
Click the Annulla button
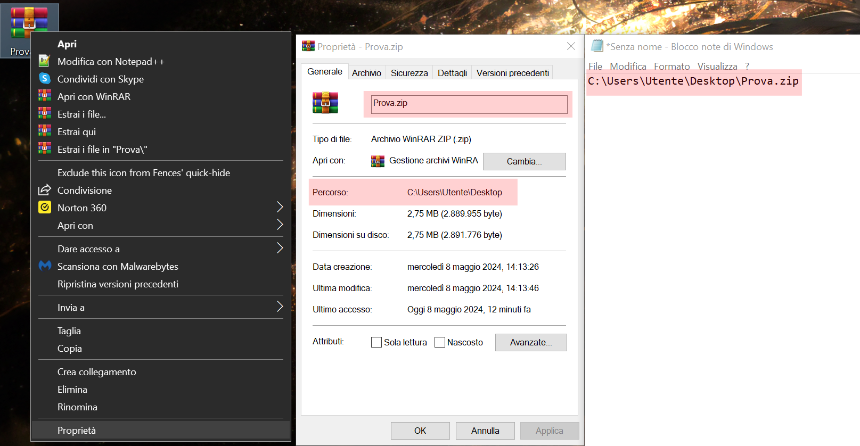pos(485,431)
